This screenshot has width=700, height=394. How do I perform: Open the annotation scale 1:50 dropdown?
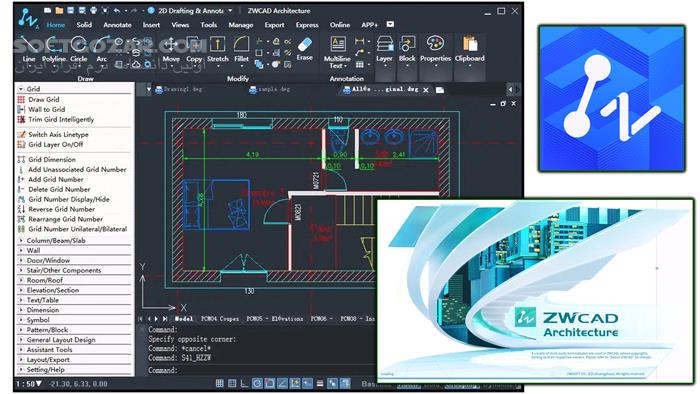pos(29,384)
